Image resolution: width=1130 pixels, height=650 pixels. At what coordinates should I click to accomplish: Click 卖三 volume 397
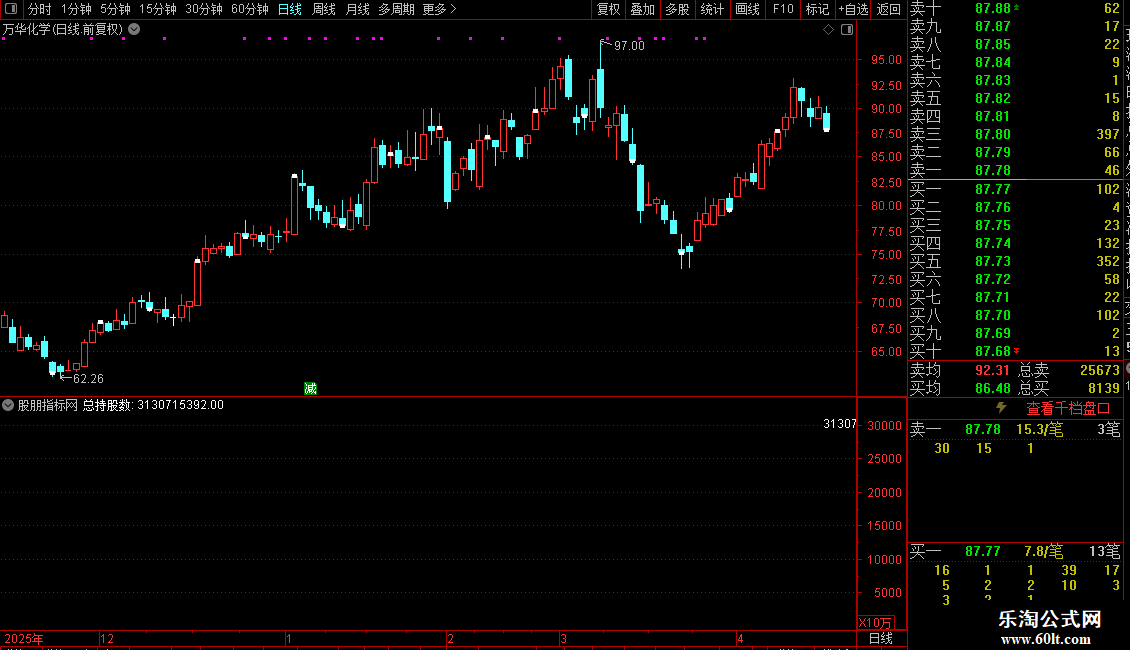point(1108,134)
